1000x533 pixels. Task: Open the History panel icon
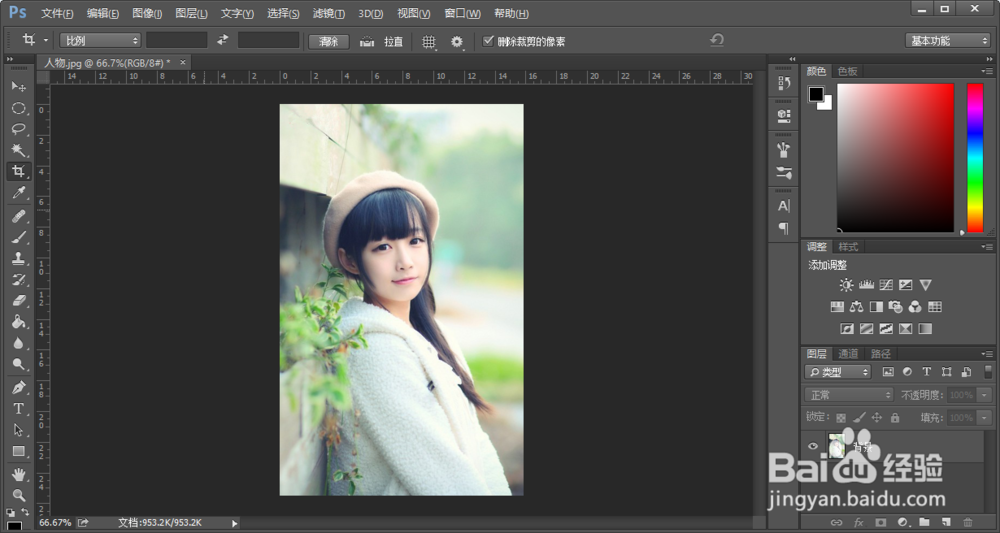coord(784,82)
